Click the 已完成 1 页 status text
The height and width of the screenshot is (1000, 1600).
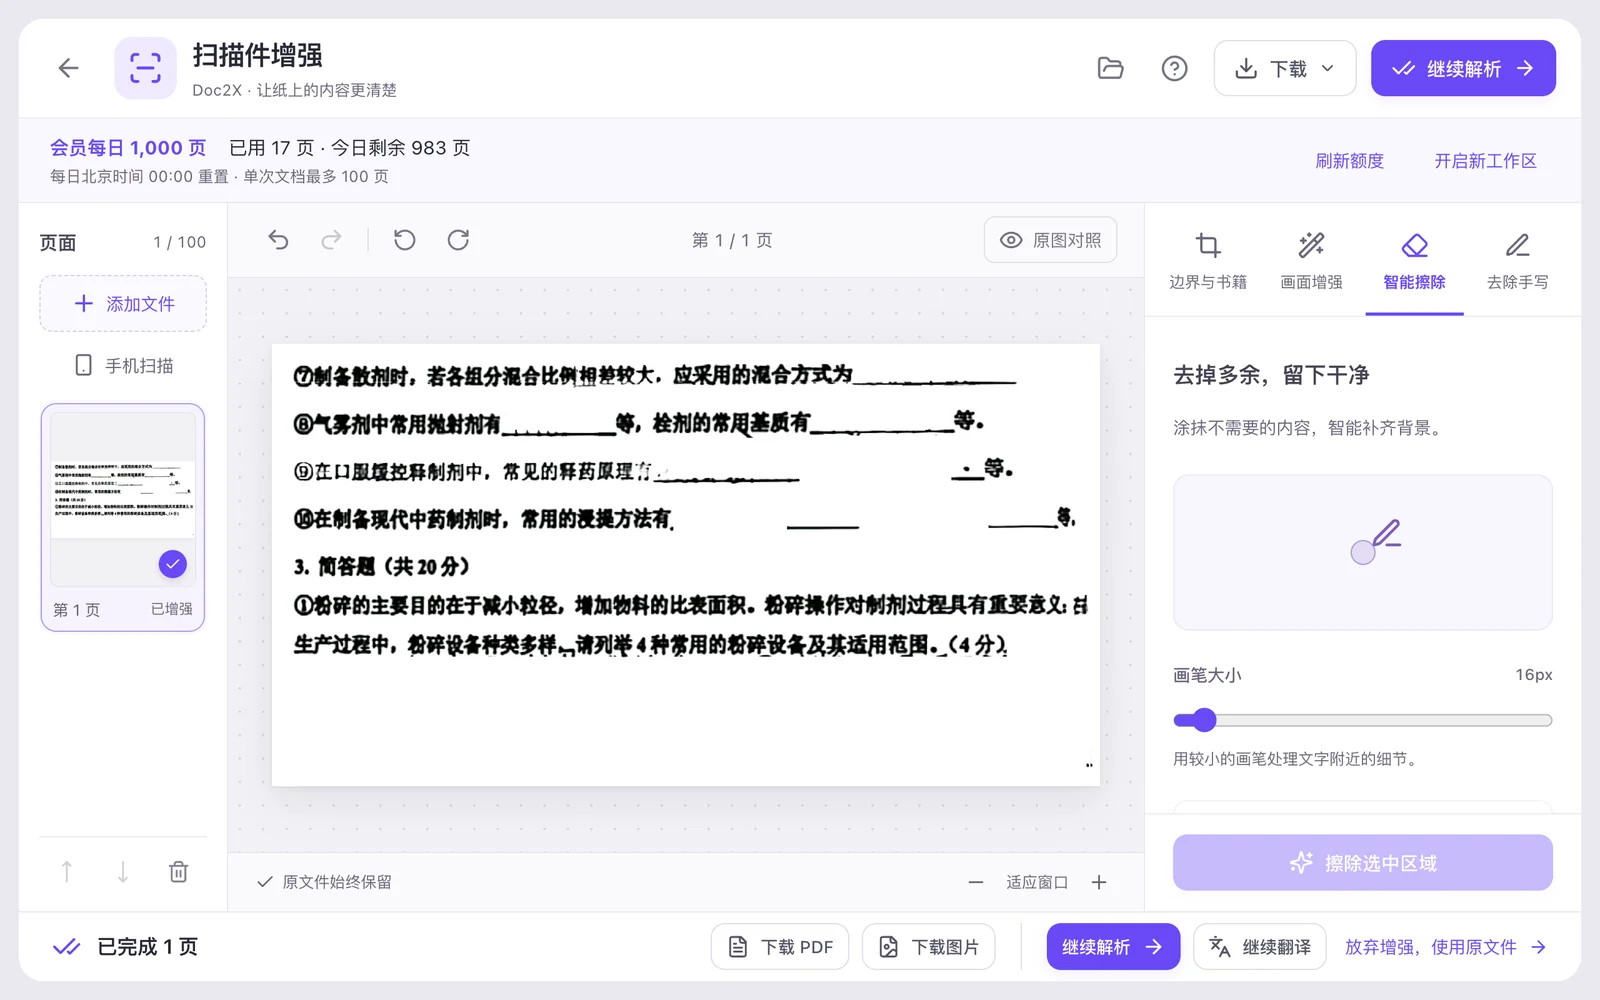[147, 947]
